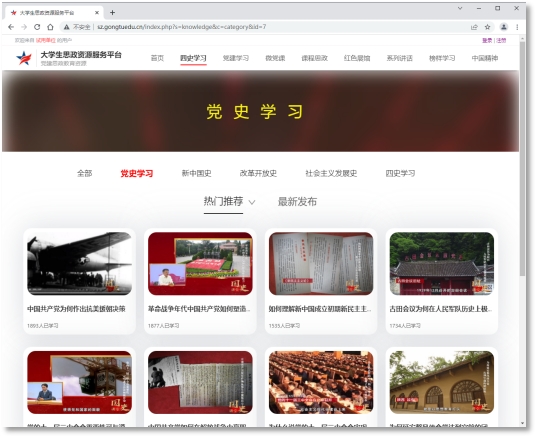Bookmark this page with the star icon
Image resolution: width=535 pixels, height=437 pixels.
pos(488,27)
